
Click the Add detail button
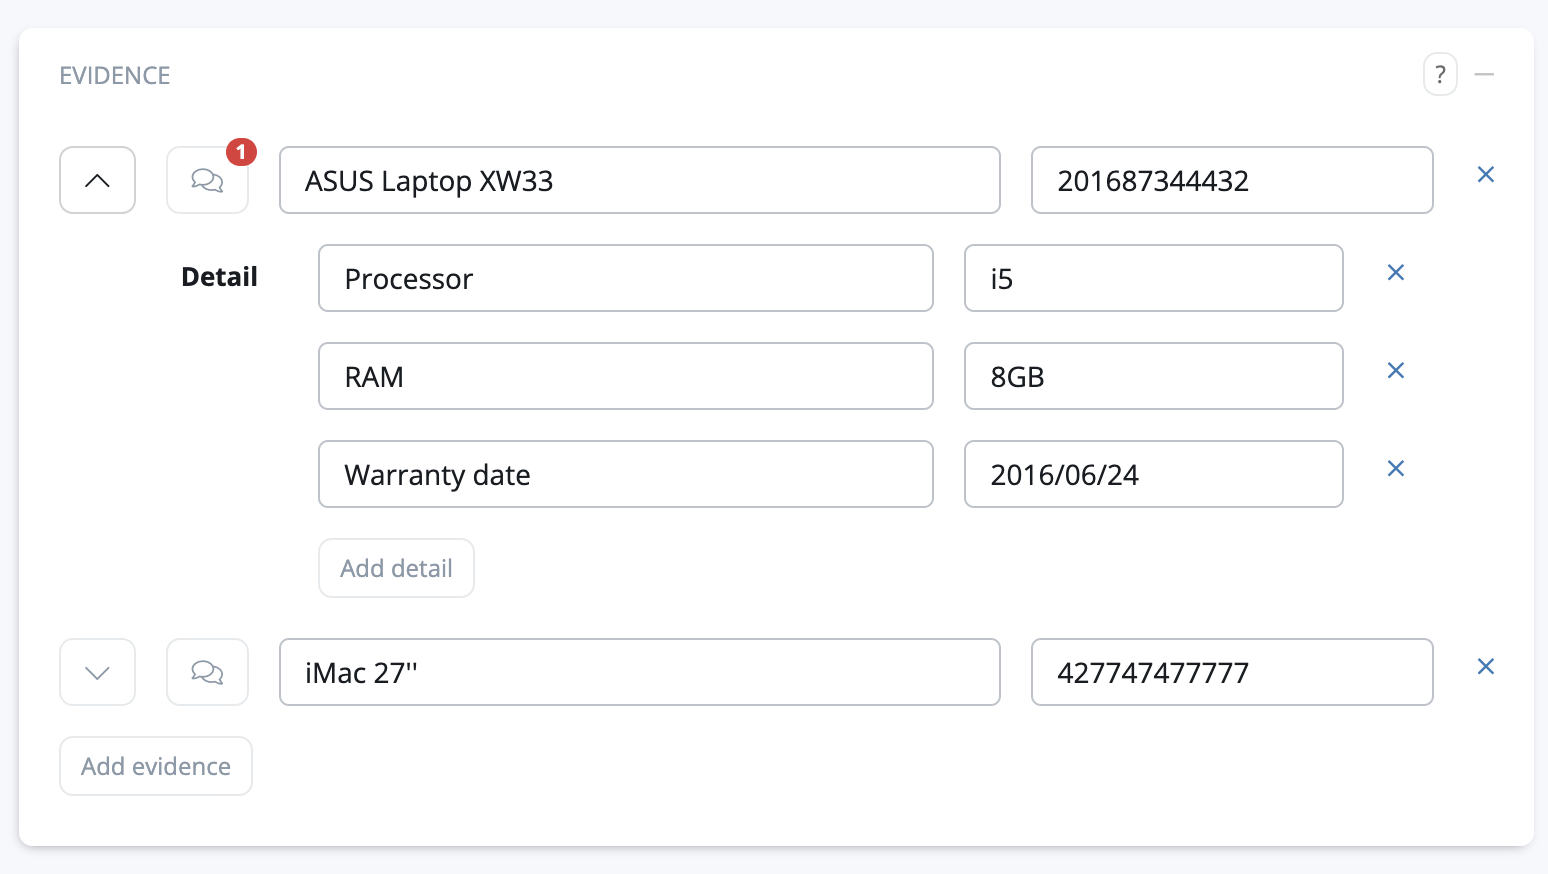point(396,568)
